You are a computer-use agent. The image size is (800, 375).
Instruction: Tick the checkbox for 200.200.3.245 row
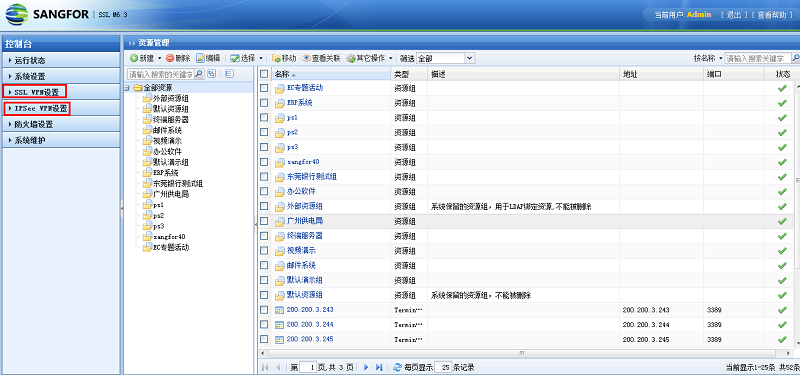[x=264, y=339]
